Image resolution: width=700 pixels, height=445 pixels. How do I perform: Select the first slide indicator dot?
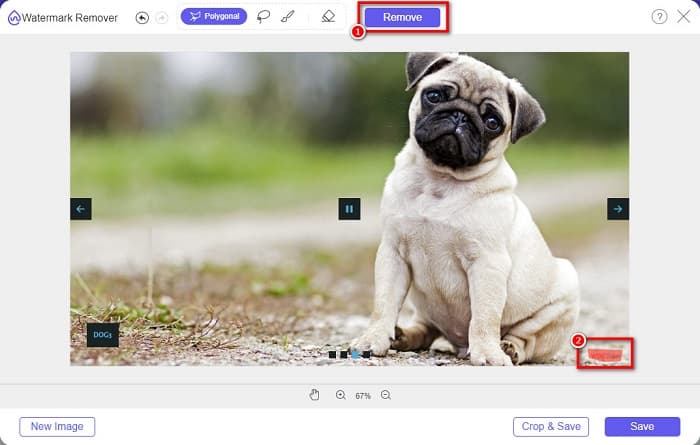tap(332, 354)
